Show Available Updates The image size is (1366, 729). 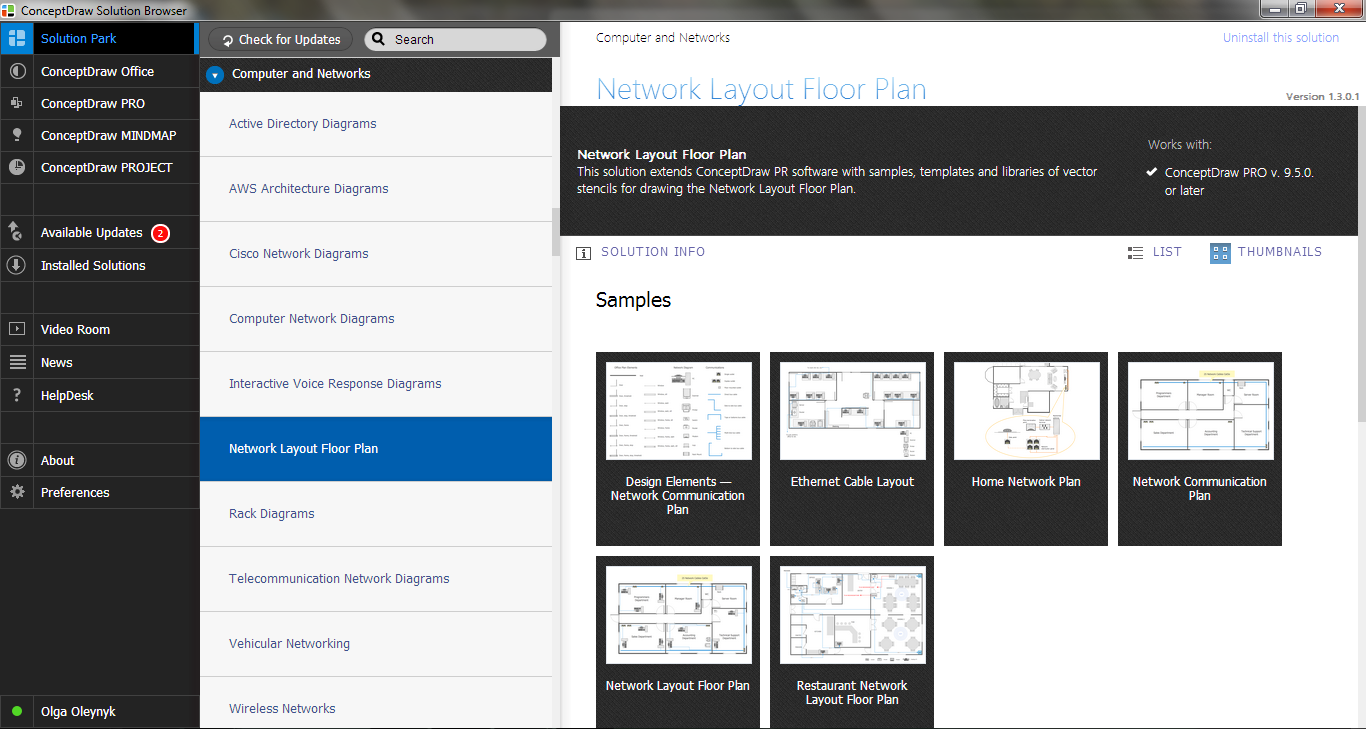(x=92, y=233)
